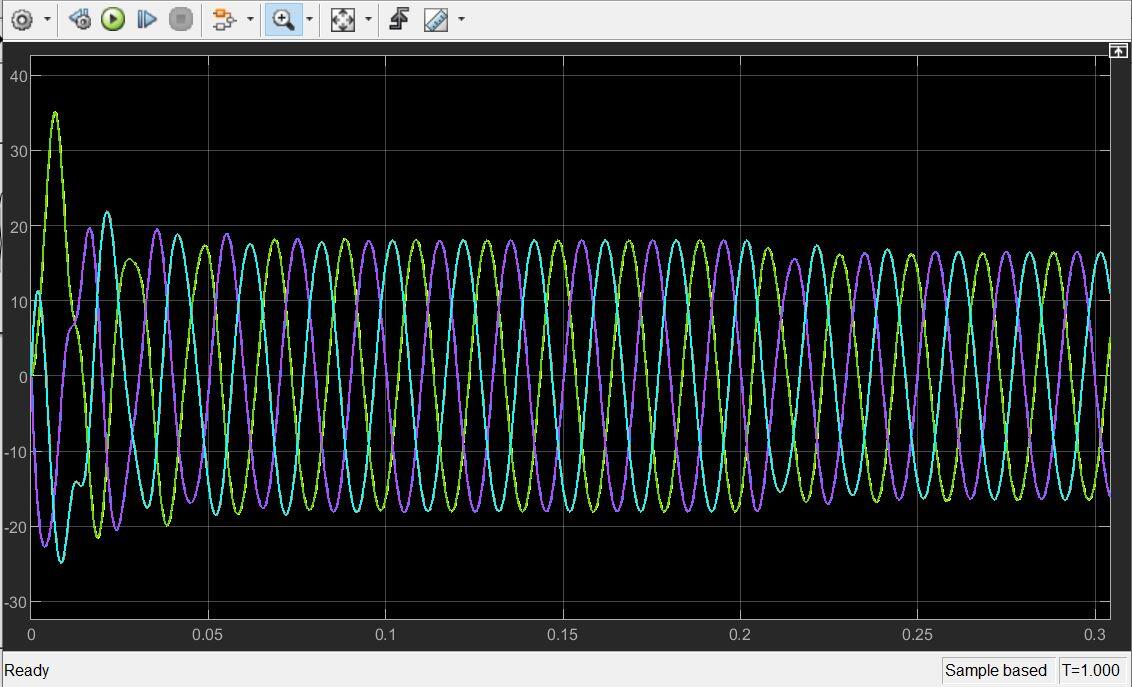The image size is (1132, 687).
Task: Click Scale Axes Limits icon
Action: (342, 19)
